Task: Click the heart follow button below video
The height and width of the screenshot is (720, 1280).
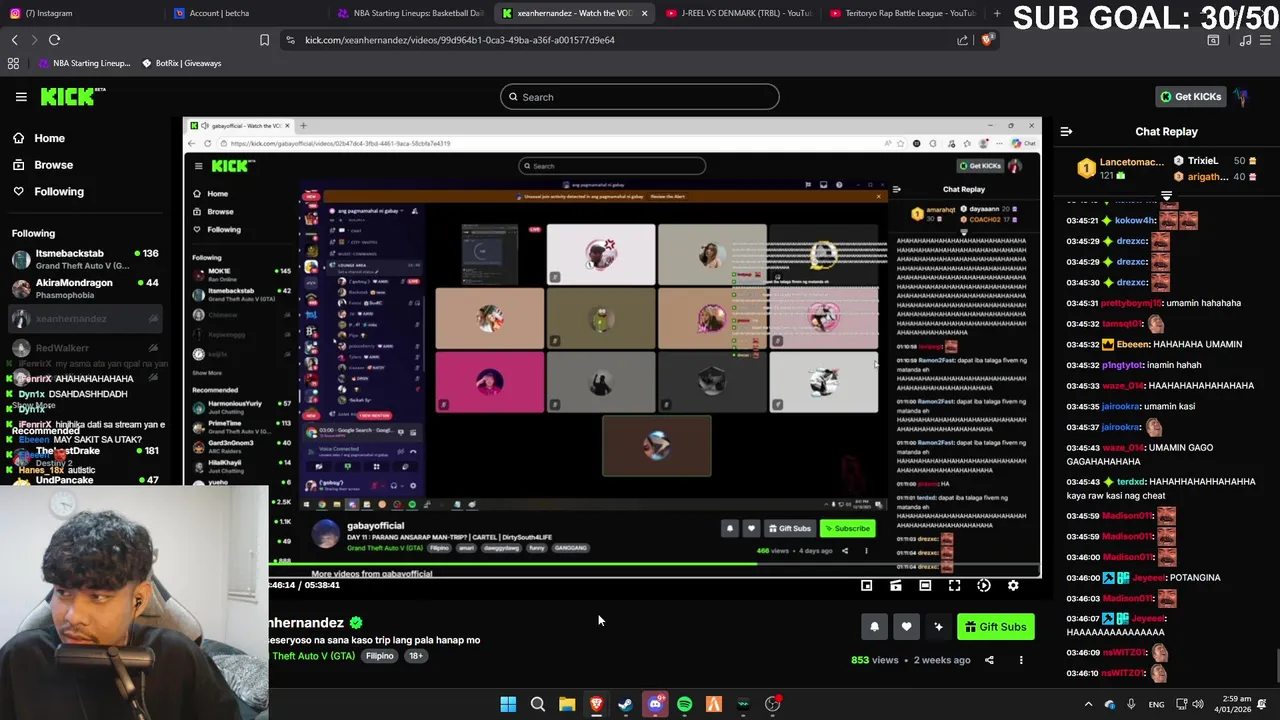Action: tap(906, 627)
